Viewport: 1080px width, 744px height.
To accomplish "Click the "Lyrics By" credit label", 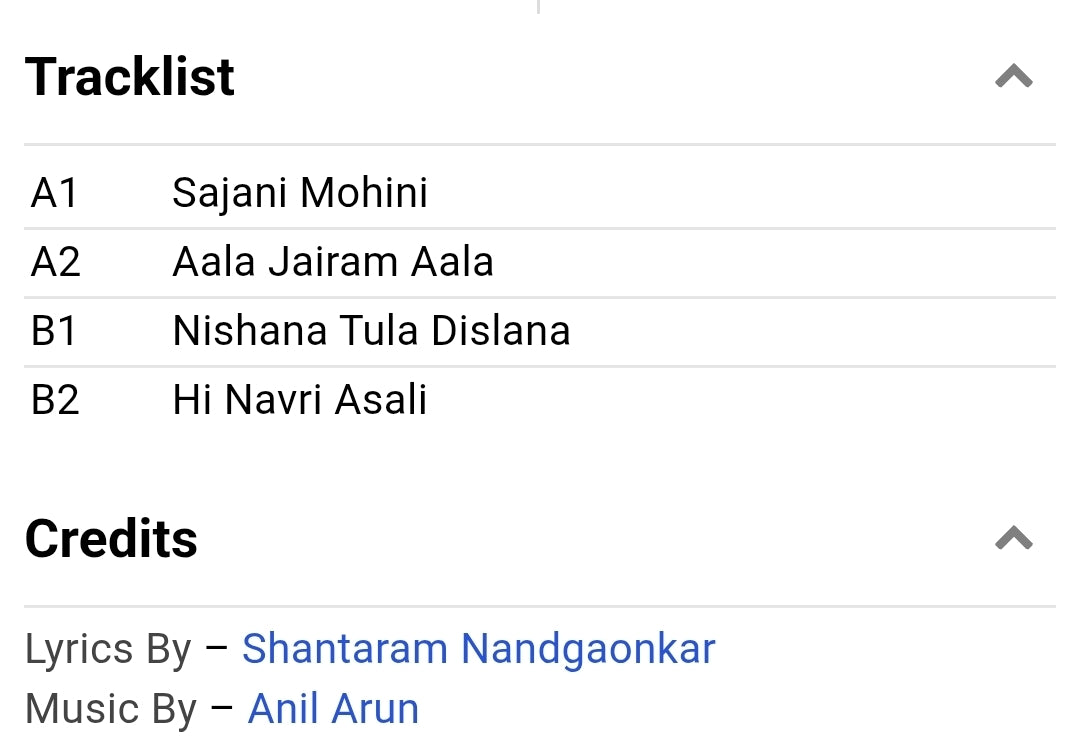I will [x=108, y=650].
